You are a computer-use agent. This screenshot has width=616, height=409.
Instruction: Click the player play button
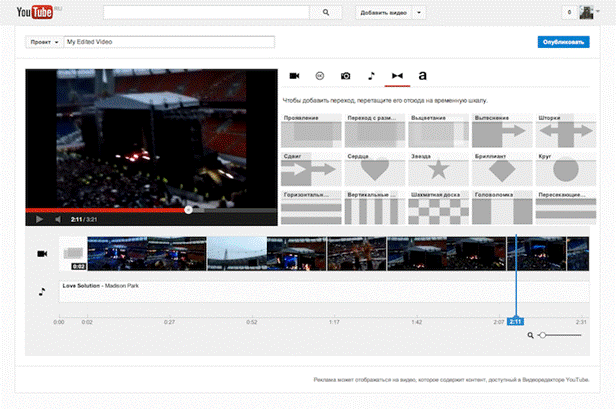point(39,219)
